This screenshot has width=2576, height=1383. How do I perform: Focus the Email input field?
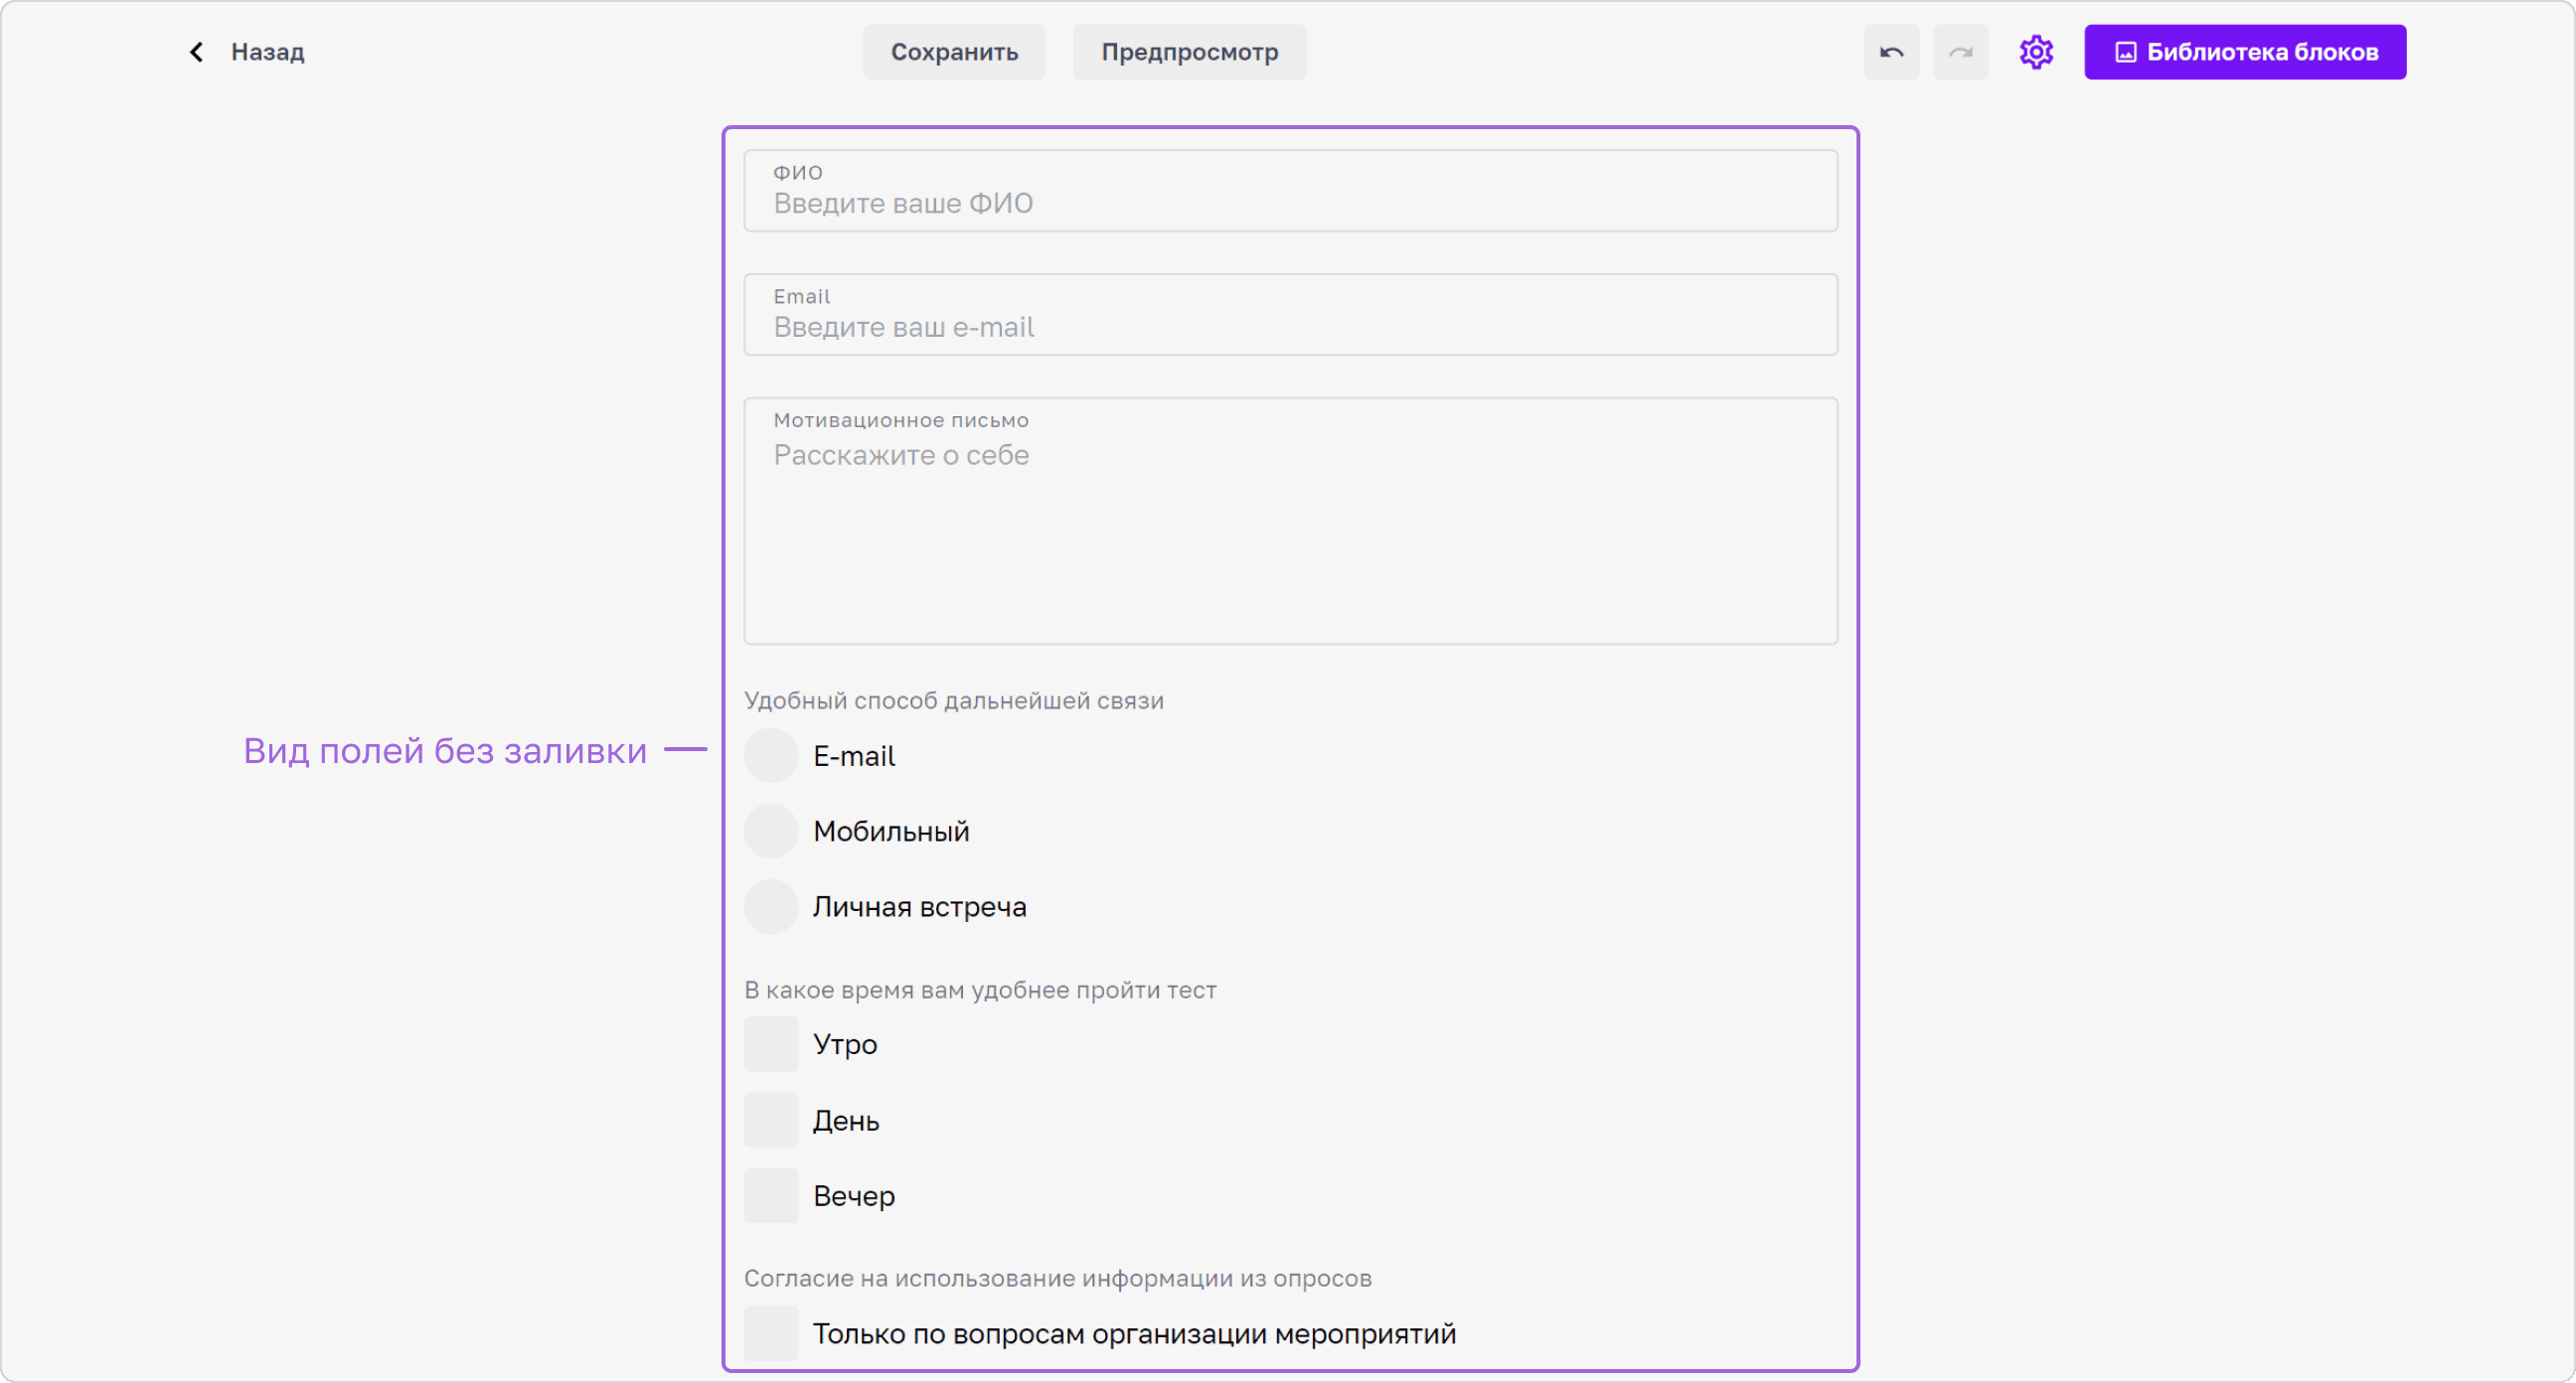[x=1290, y=315]
